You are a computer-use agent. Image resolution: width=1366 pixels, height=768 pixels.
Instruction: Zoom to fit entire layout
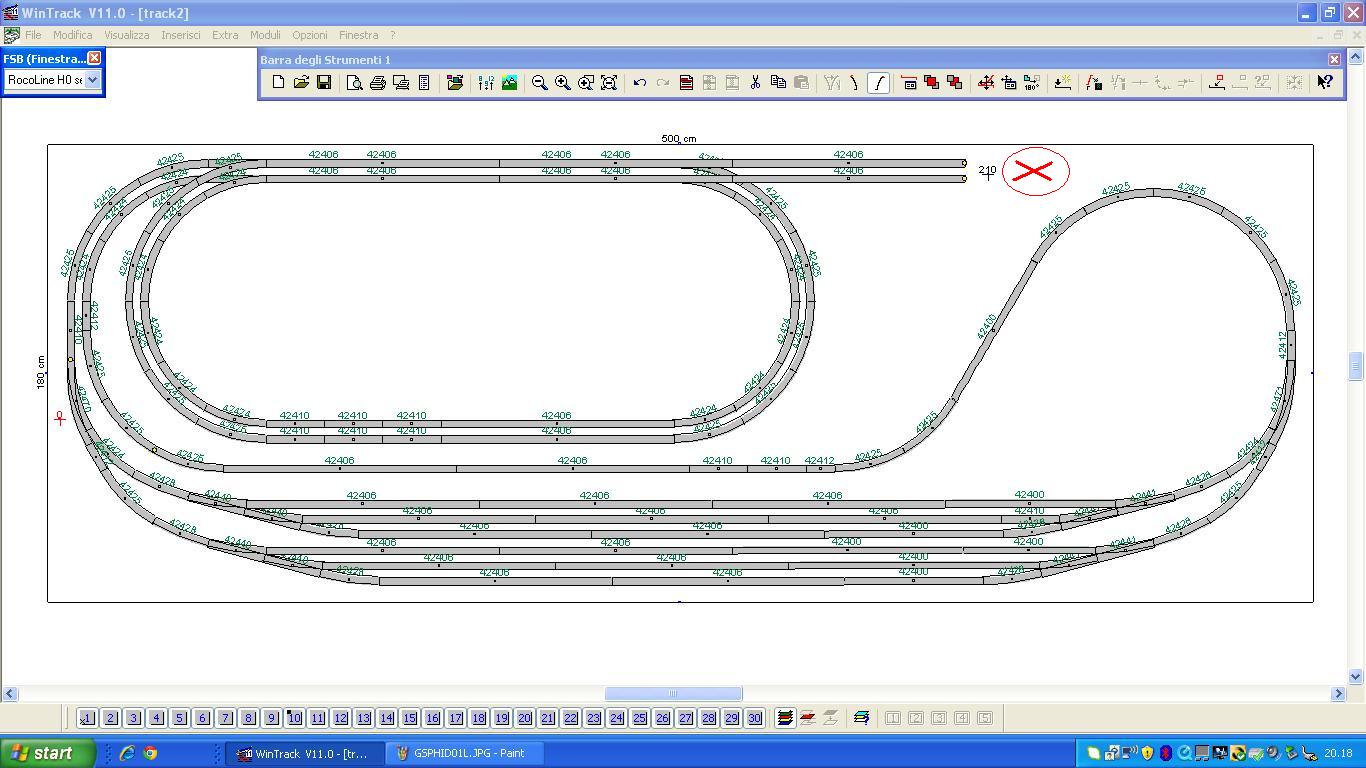609,83
